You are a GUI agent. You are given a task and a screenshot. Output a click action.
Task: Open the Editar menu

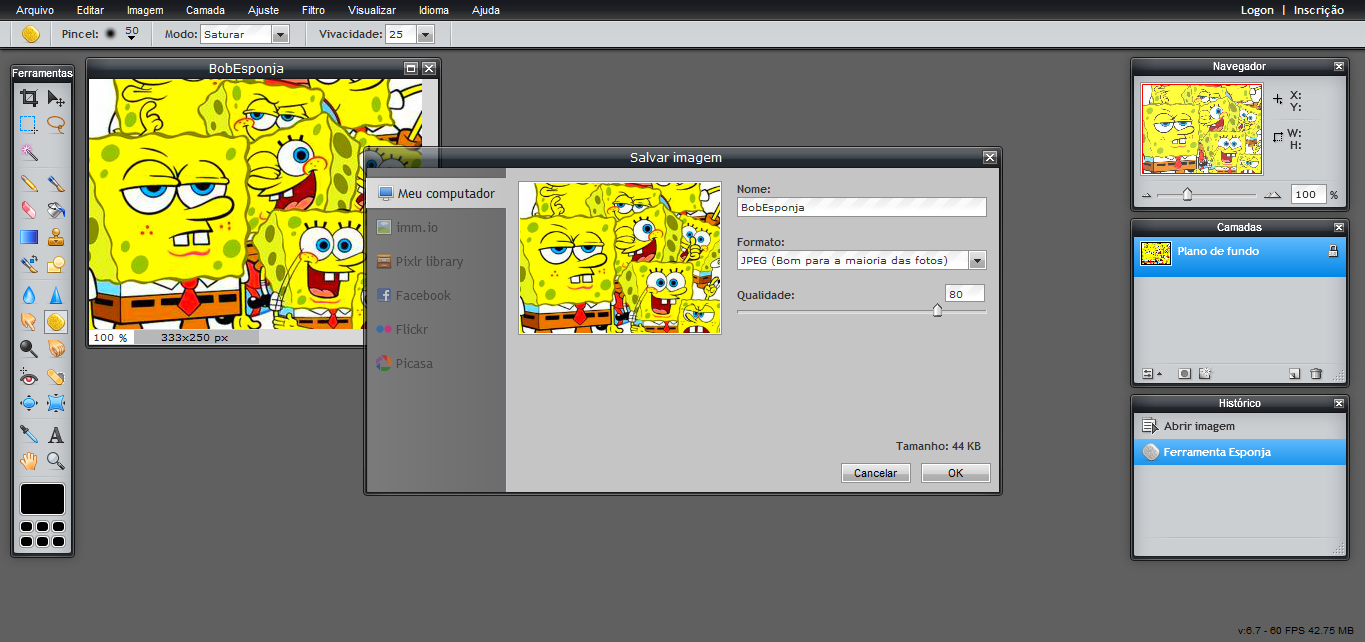[x=90, y=10]
